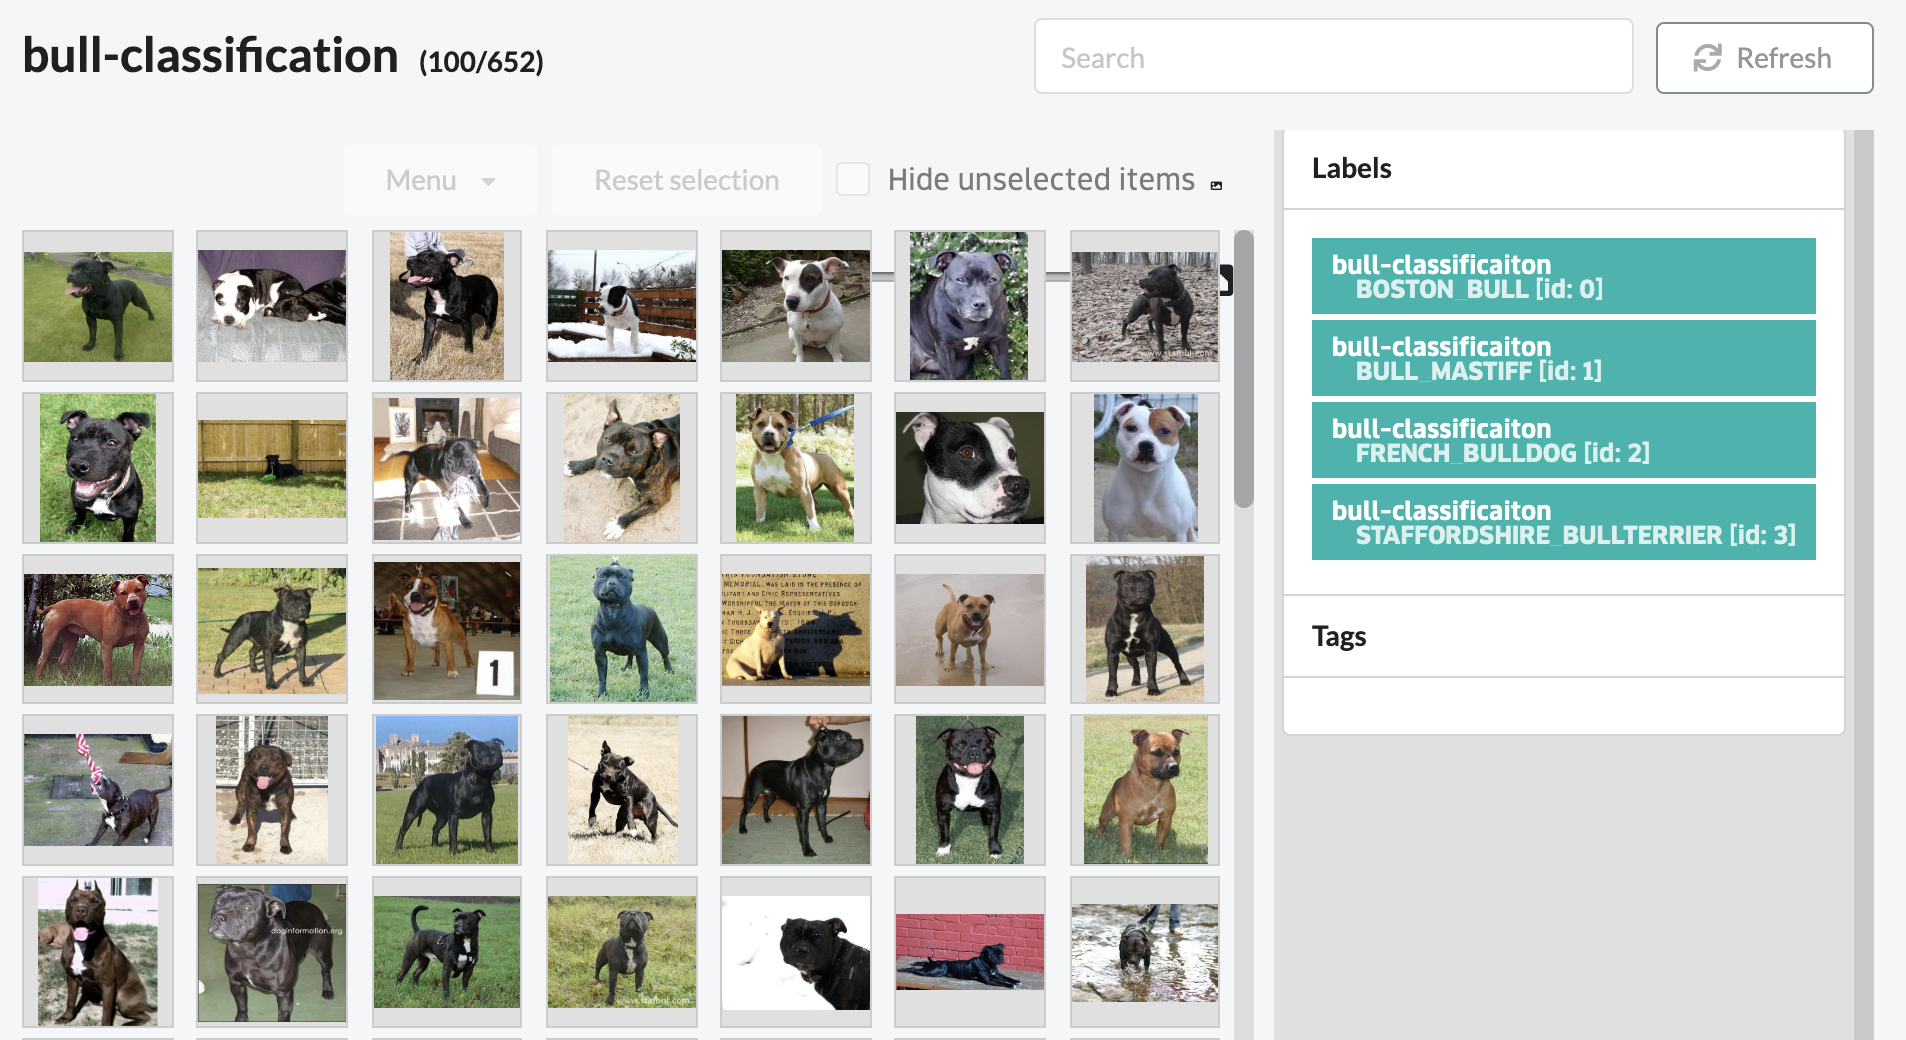Image resolution: width=1906 pixels, height=1040 pixels.
Task: Select the BOSTON_BULL [id: 0] label
Action: (1563, 276)
